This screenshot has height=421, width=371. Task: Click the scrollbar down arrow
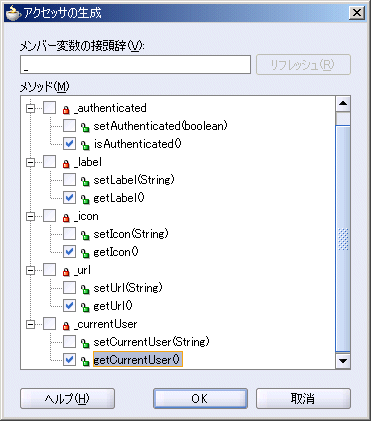[343, 360]
